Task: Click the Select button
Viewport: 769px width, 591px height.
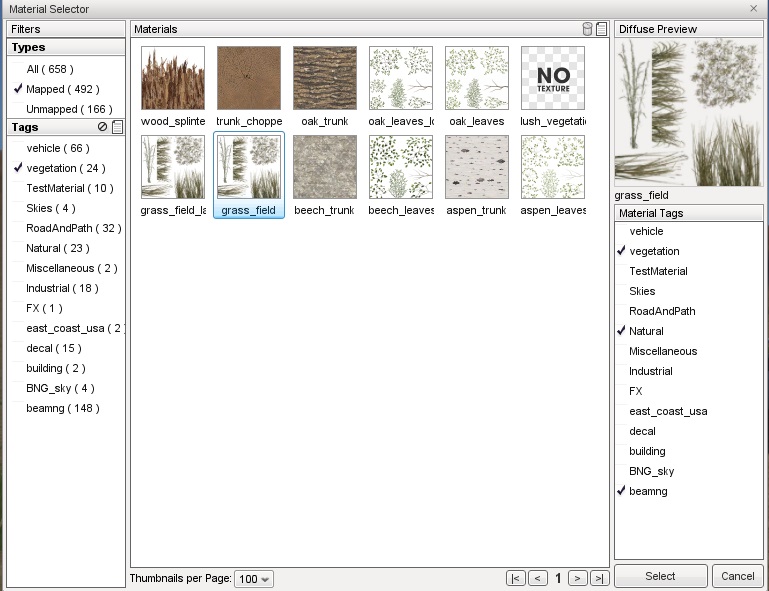Action: point(660,576)
